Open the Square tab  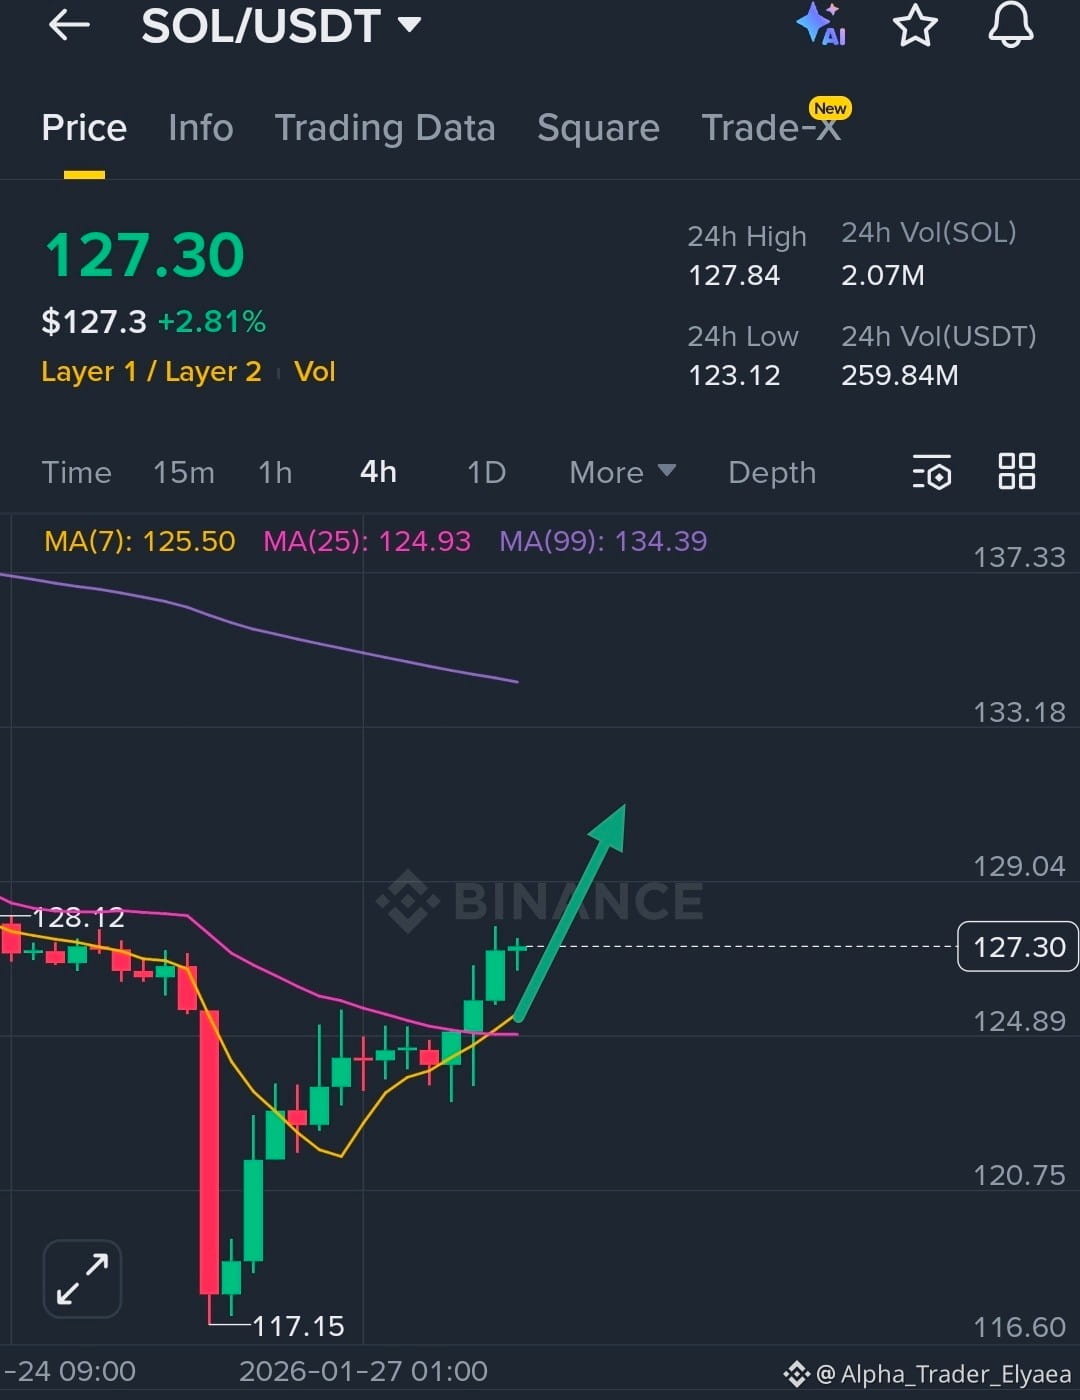598,128
